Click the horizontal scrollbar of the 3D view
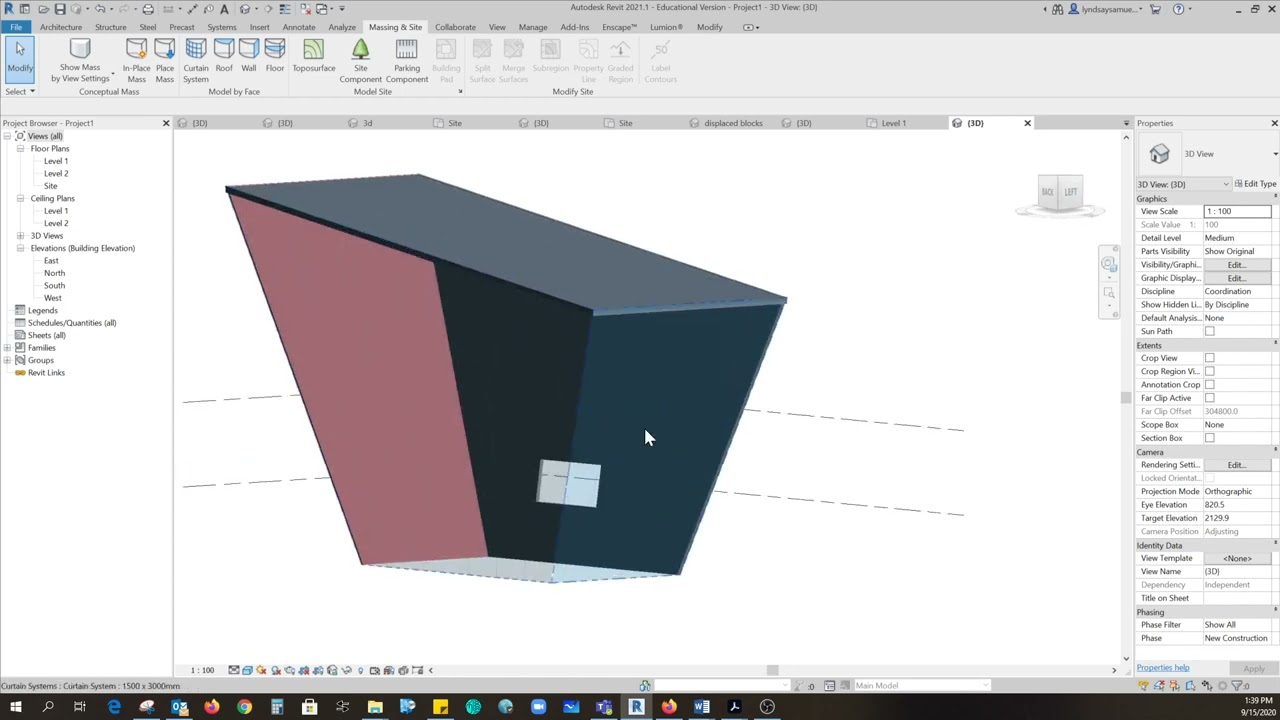1280x720 pixels. click(772, 670)
